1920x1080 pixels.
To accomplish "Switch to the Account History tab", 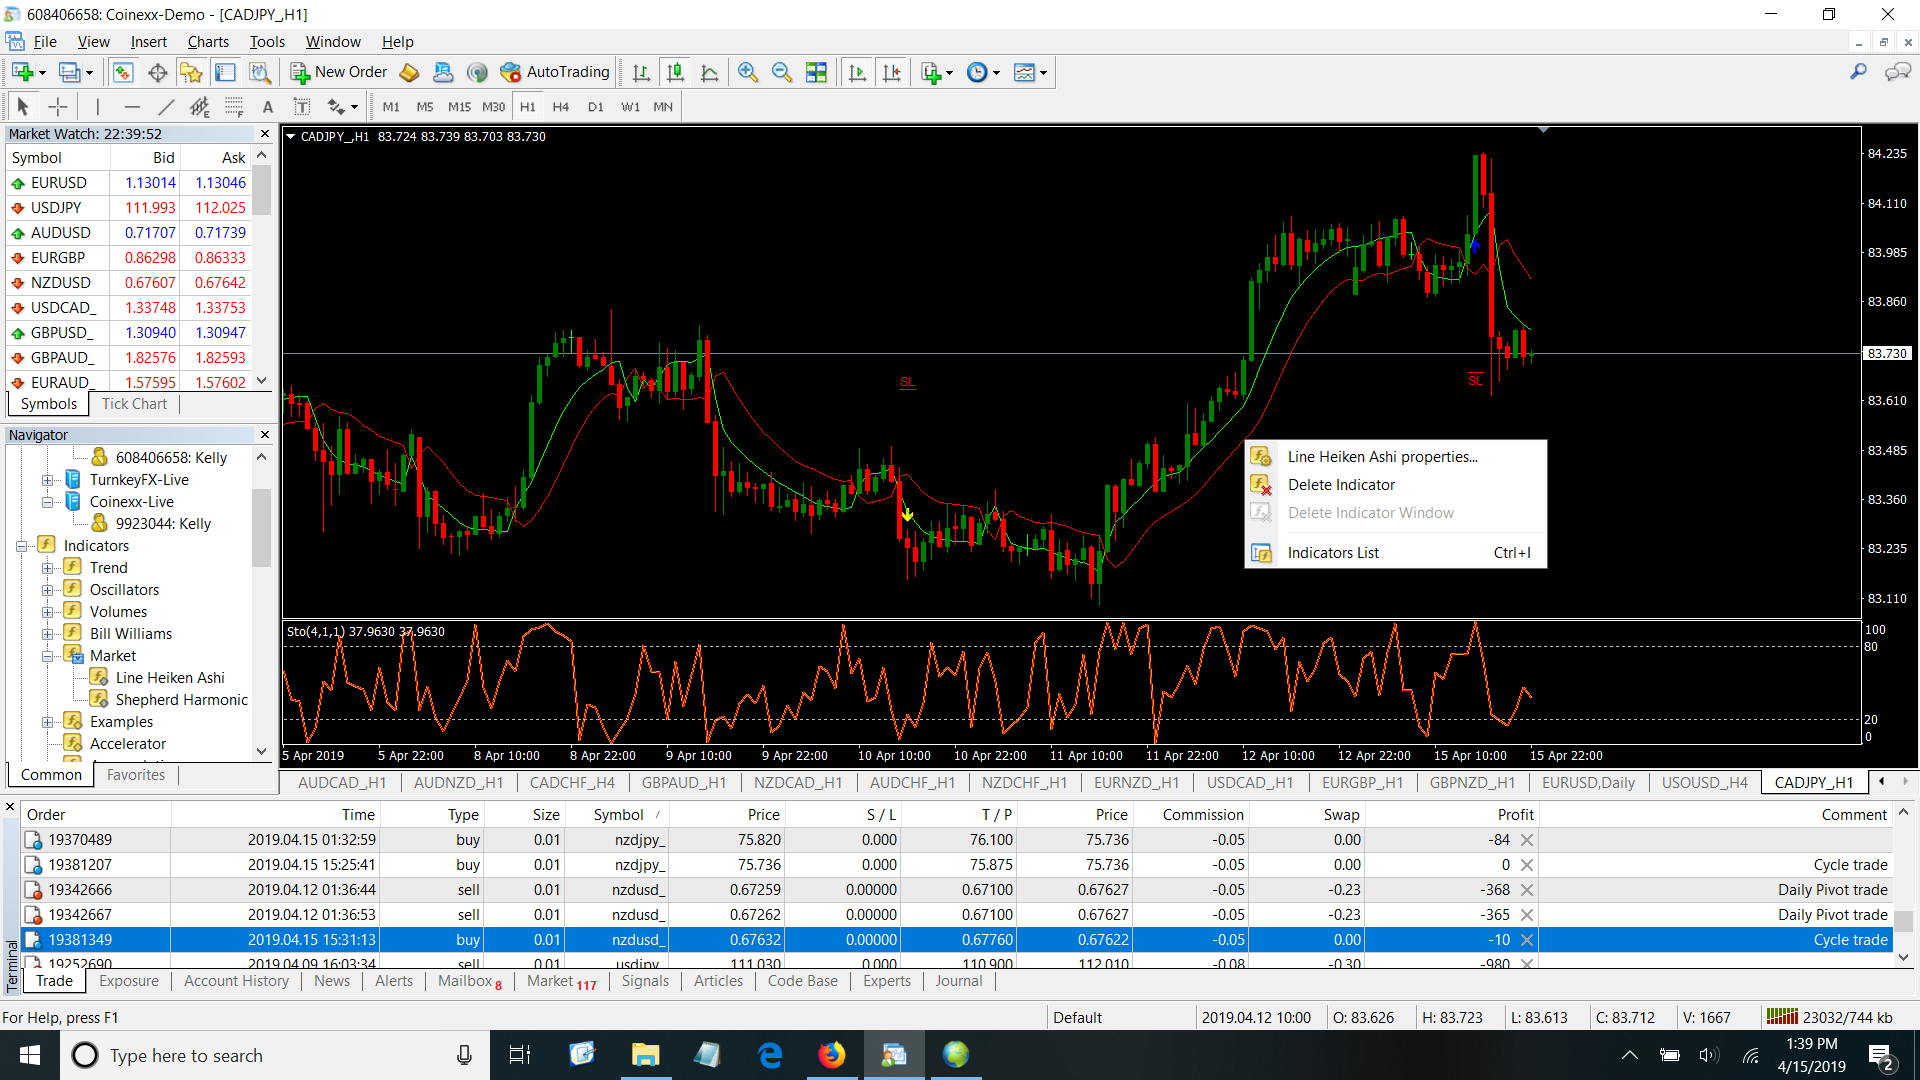I will [x=236, y=981].
